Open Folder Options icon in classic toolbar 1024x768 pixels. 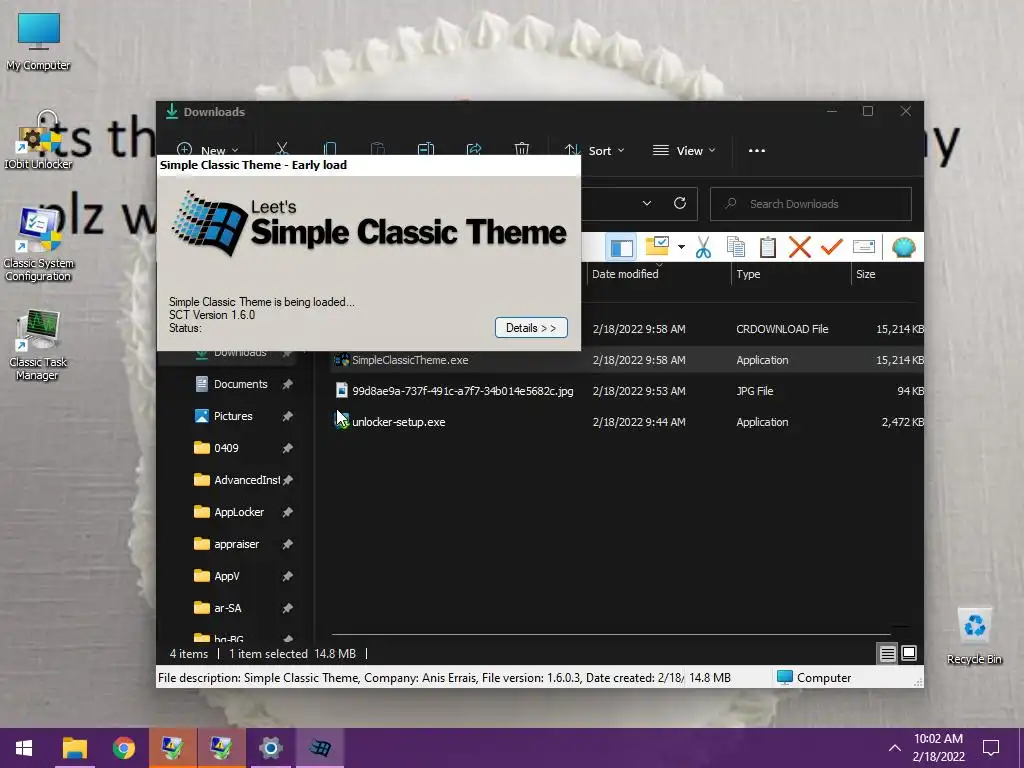657,247
